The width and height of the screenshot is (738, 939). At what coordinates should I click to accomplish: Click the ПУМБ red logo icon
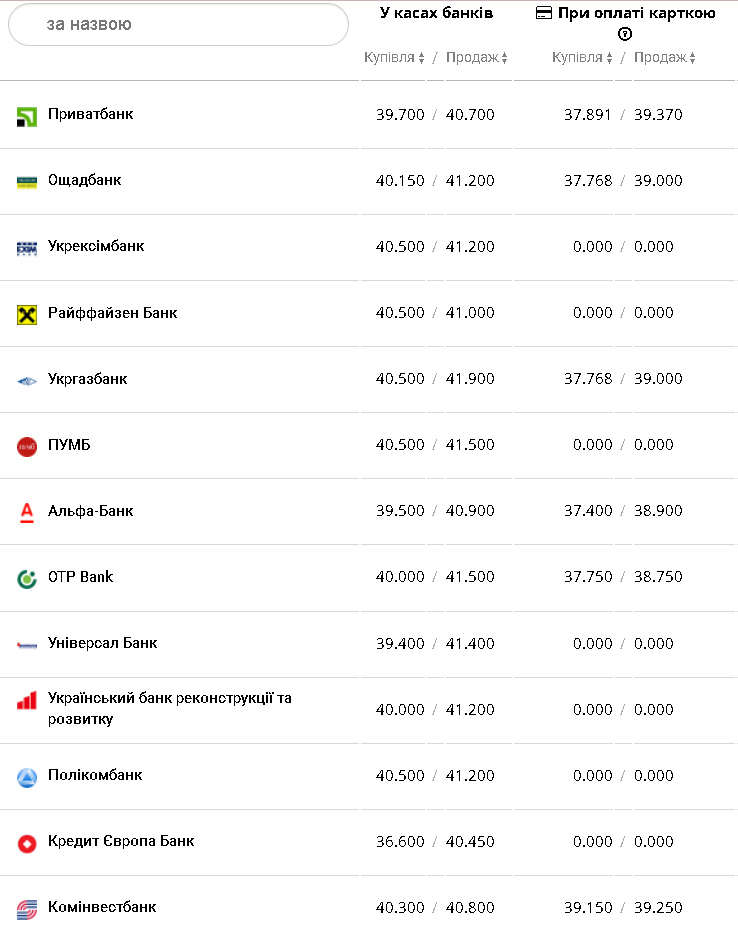click(x=27, y=446)
